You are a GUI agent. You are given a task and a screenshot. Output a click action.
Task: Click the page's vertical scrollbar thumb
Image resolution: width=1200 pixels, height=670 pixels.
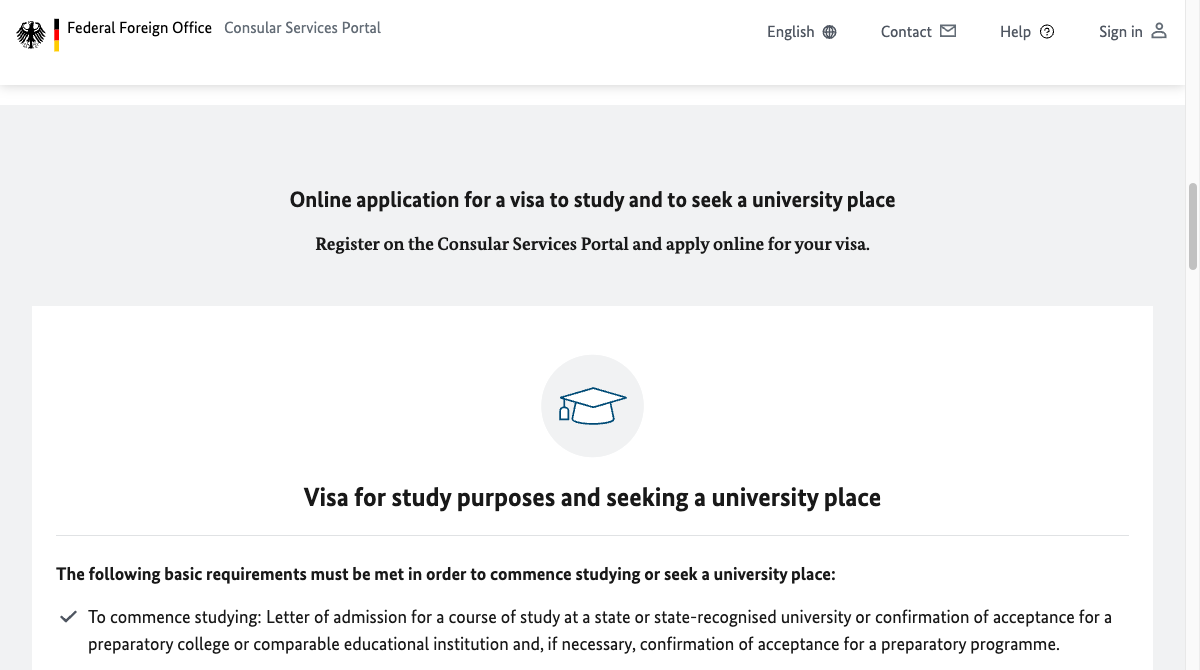1192,225
